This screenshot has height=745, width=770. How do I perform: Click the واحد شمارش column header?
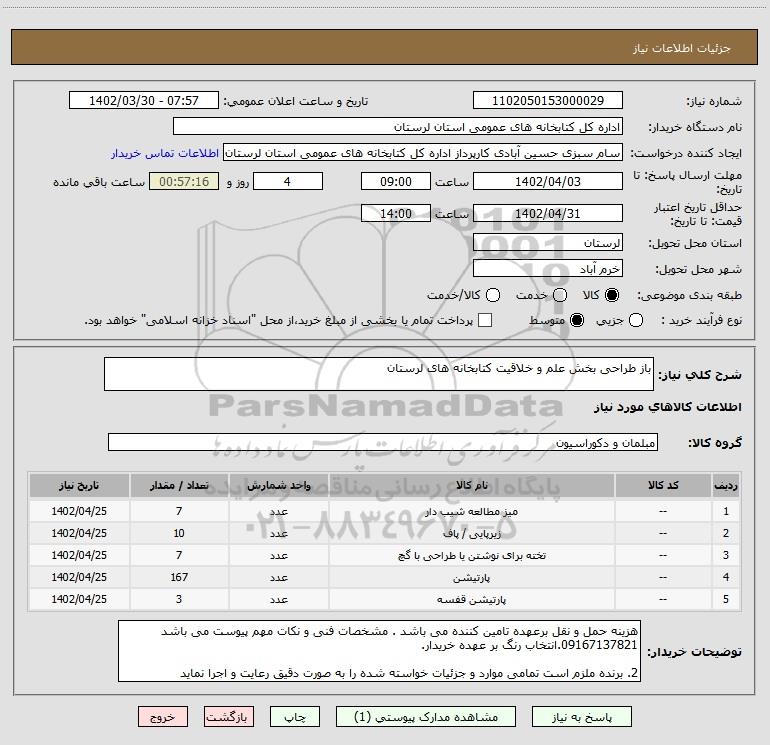[x=278, y=486]
